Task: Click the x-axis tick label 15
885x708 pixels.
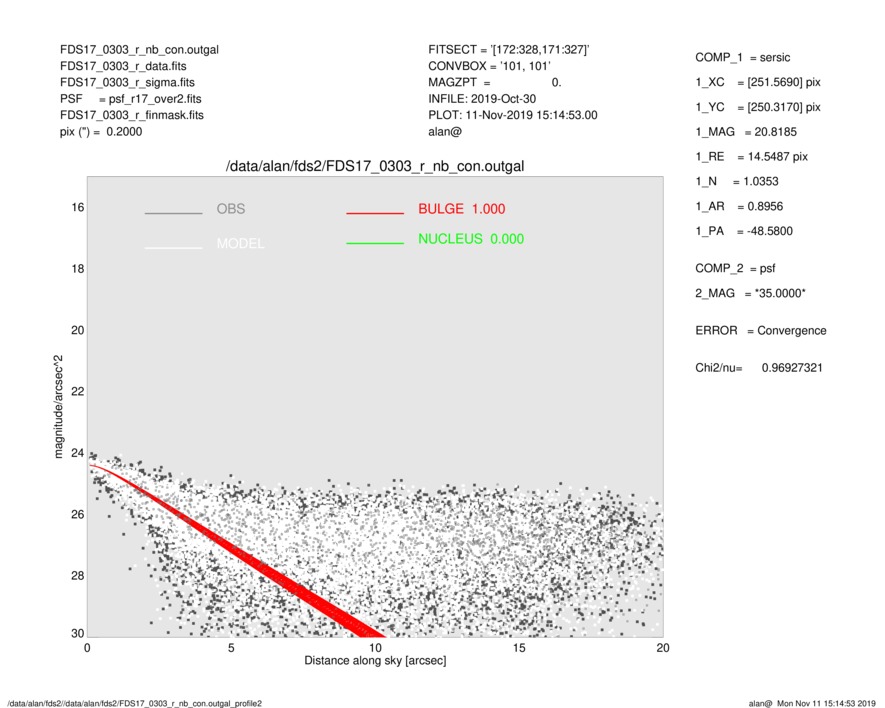Action: [x=519, y=648]
